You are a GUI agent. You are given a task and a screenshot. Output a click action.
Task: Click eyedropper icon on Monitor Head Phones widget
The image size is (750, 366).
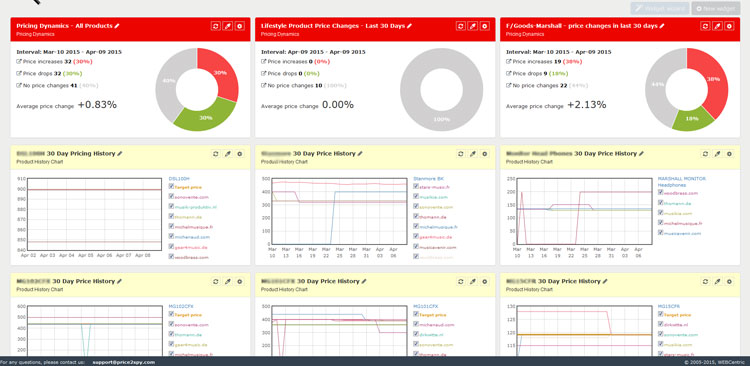point(717,154)
